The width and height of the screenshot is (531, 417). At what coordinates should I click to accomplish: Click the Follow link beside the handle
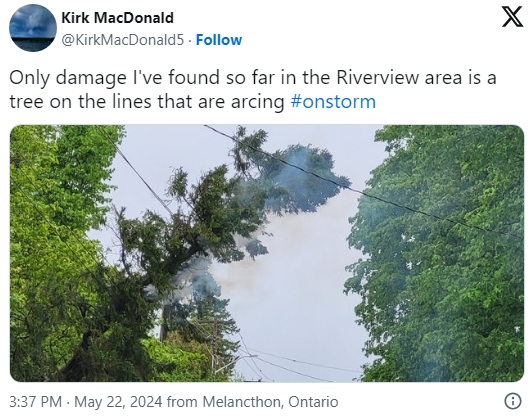coord(219,40)
